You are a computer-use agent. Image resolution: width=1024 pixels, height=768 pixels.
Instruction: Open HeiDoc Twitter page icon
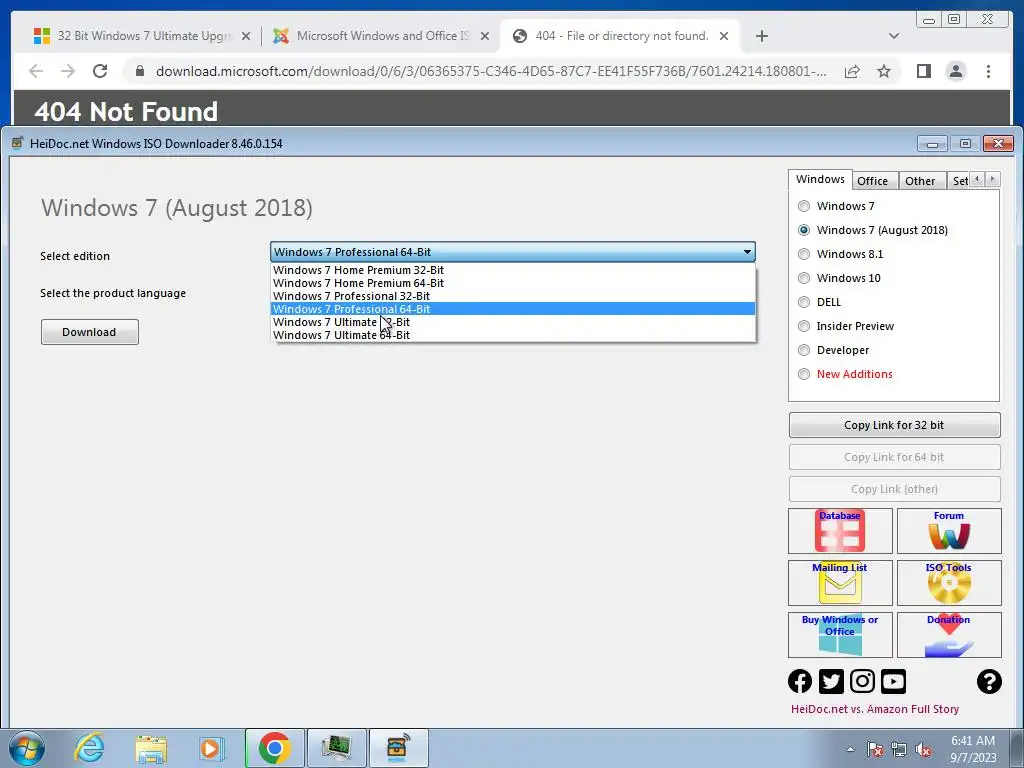tap(831, 681)
